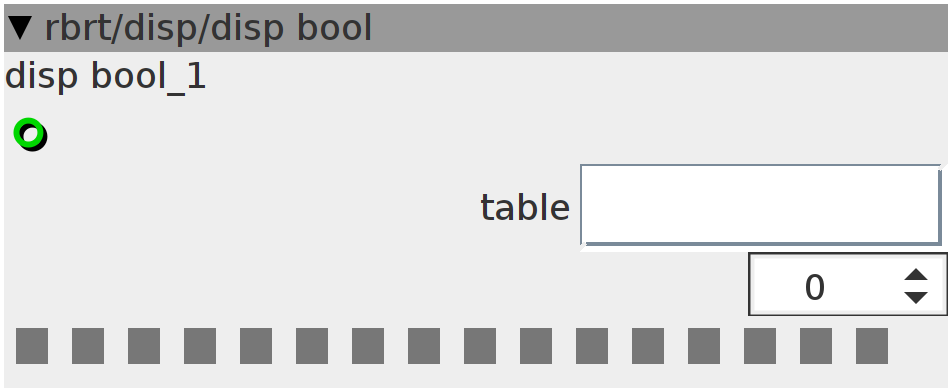This screenshot has height=392, width=952.
Task: Select the disp bool_1 label
Action: click(x=106, y=77)
